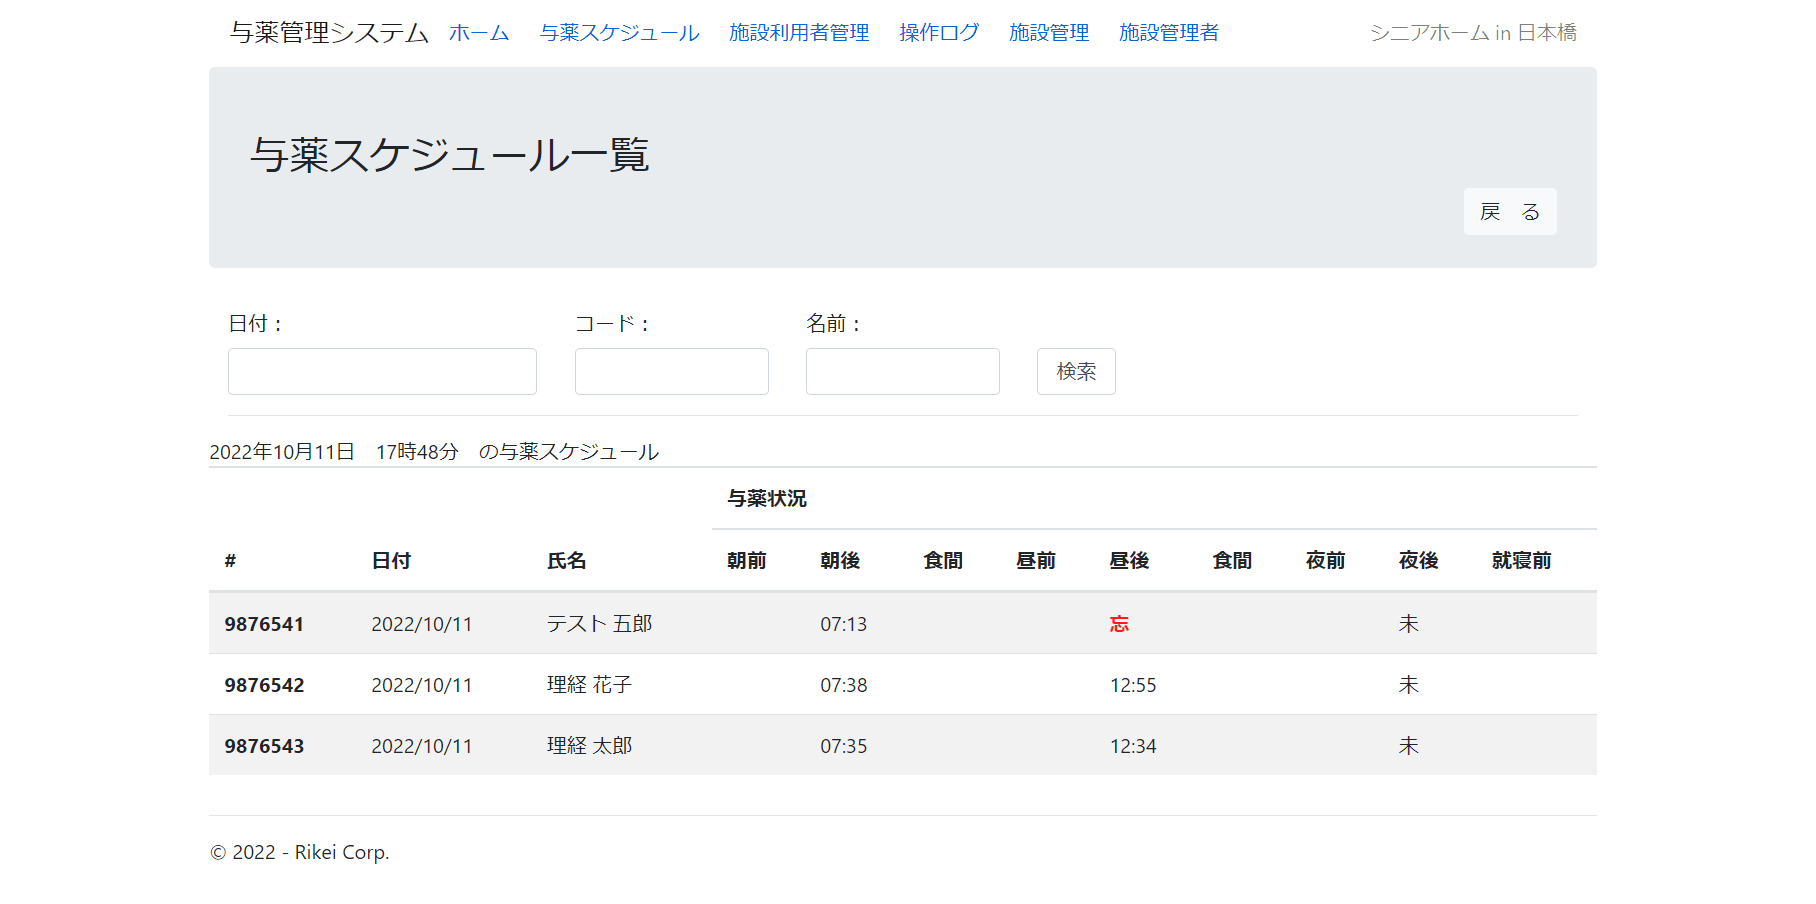Click the red 忘 status for テスト 五郎
This screenshot has width=1816, height=904.
point(1119,624)
